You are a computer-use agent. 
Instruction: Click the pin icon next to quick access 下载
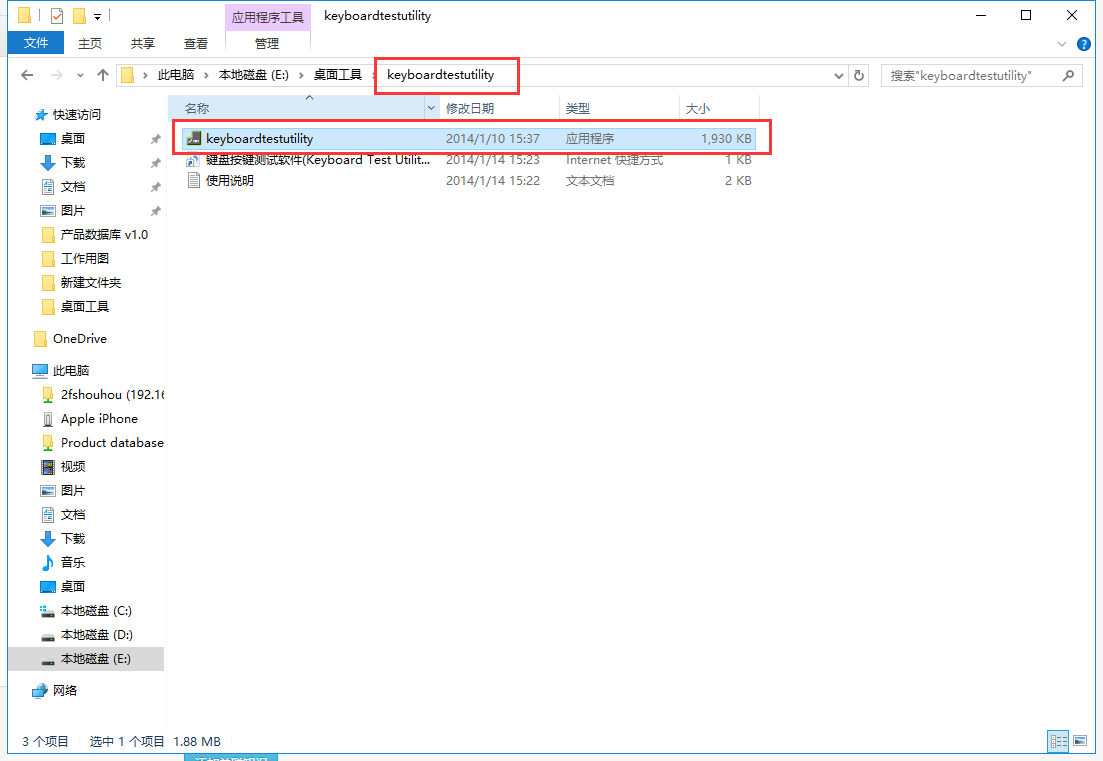[155, 163]
